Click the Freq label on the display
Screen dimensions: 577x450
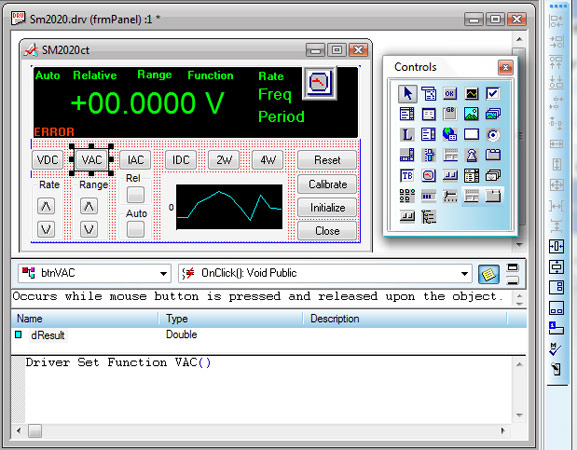tap(275, 95)
